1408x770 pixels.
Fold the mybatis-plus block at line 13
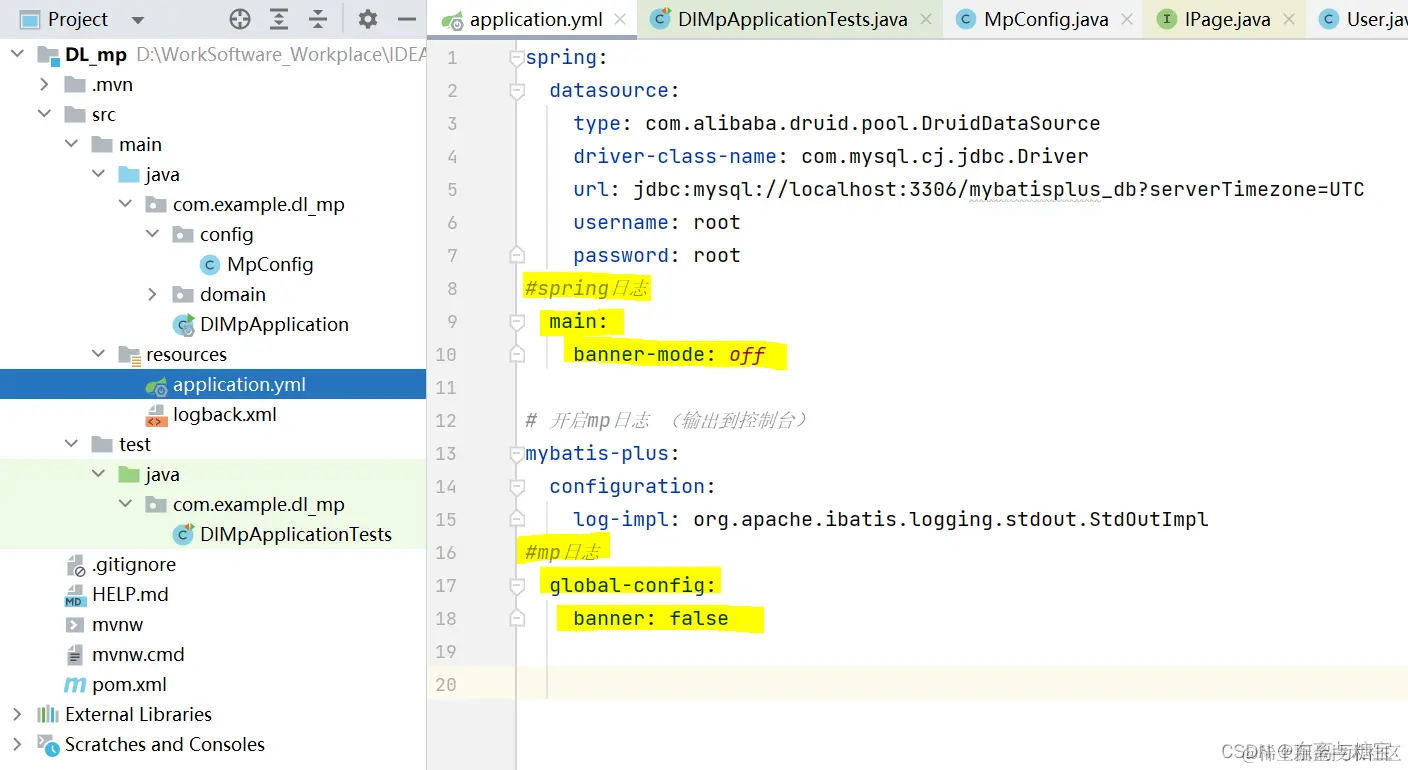[x=517, y=454]
